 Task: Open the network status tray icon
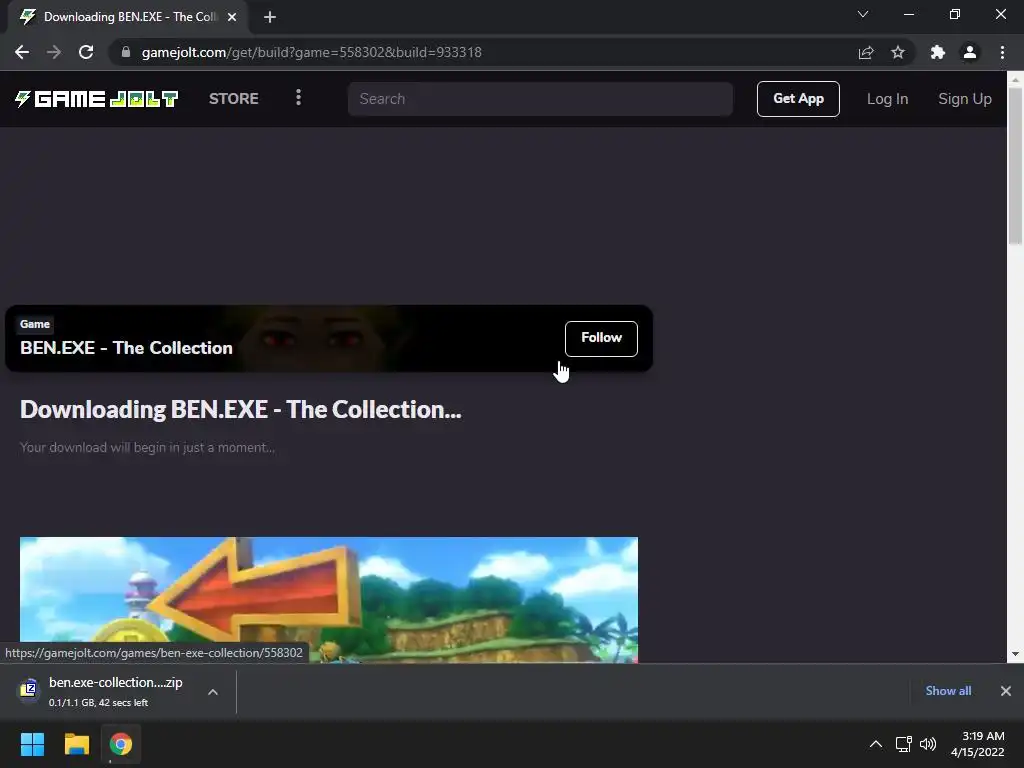point(903,744)
